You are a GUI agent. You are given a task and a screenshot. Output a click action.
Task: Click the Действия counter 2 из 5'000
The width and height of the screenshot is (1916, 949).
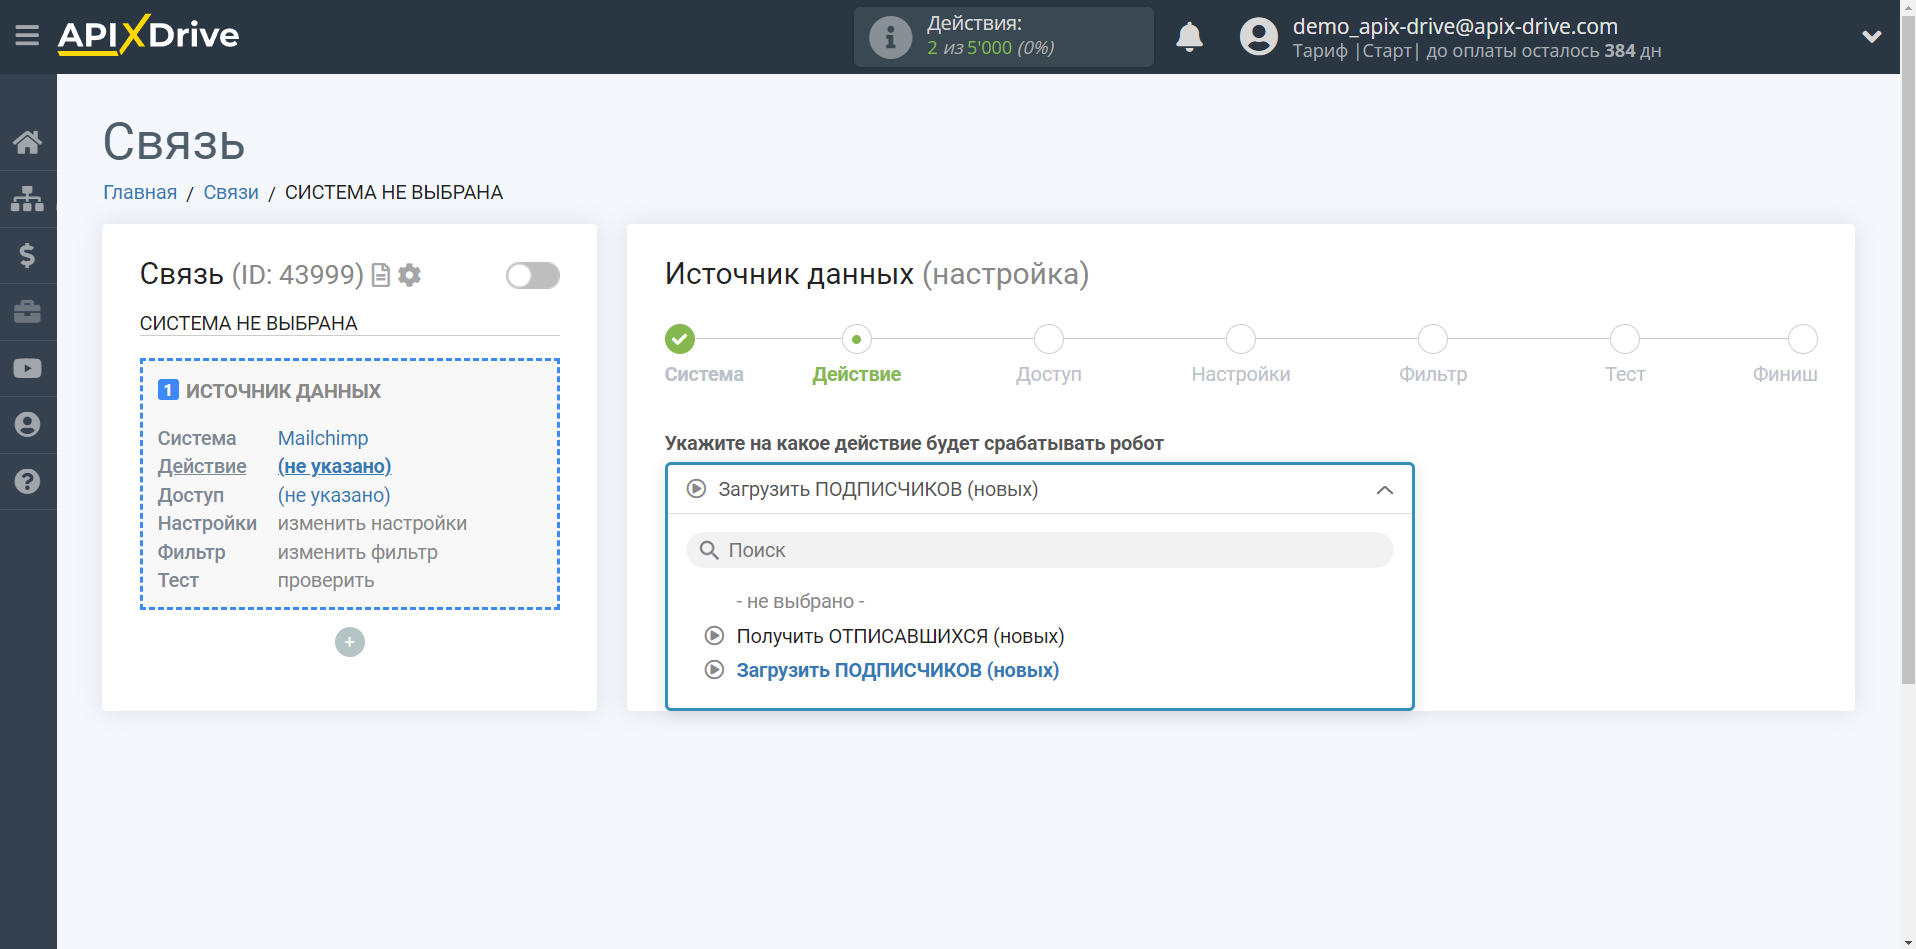[990, 48]
